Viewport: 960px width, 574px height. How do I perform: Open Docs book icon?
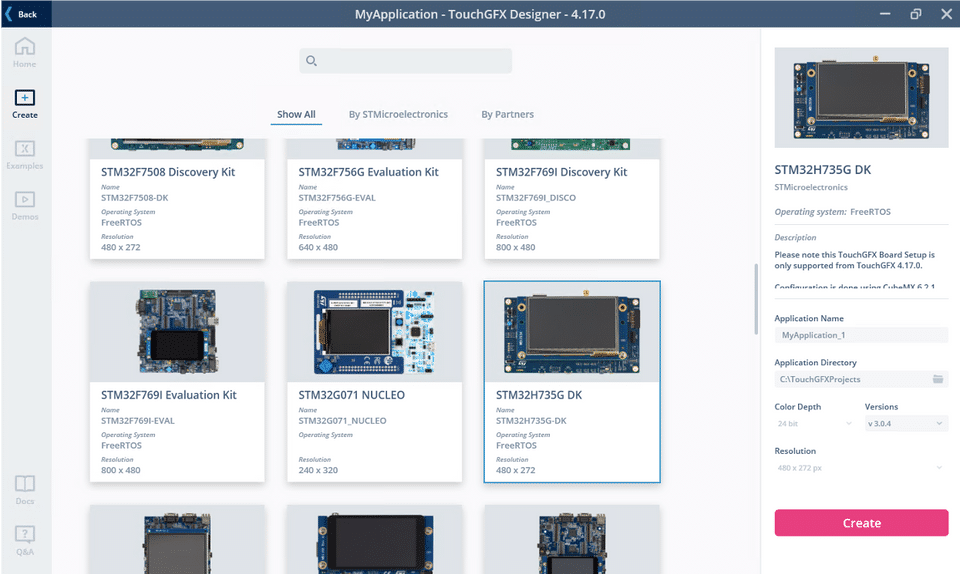[x=24, y=483]
